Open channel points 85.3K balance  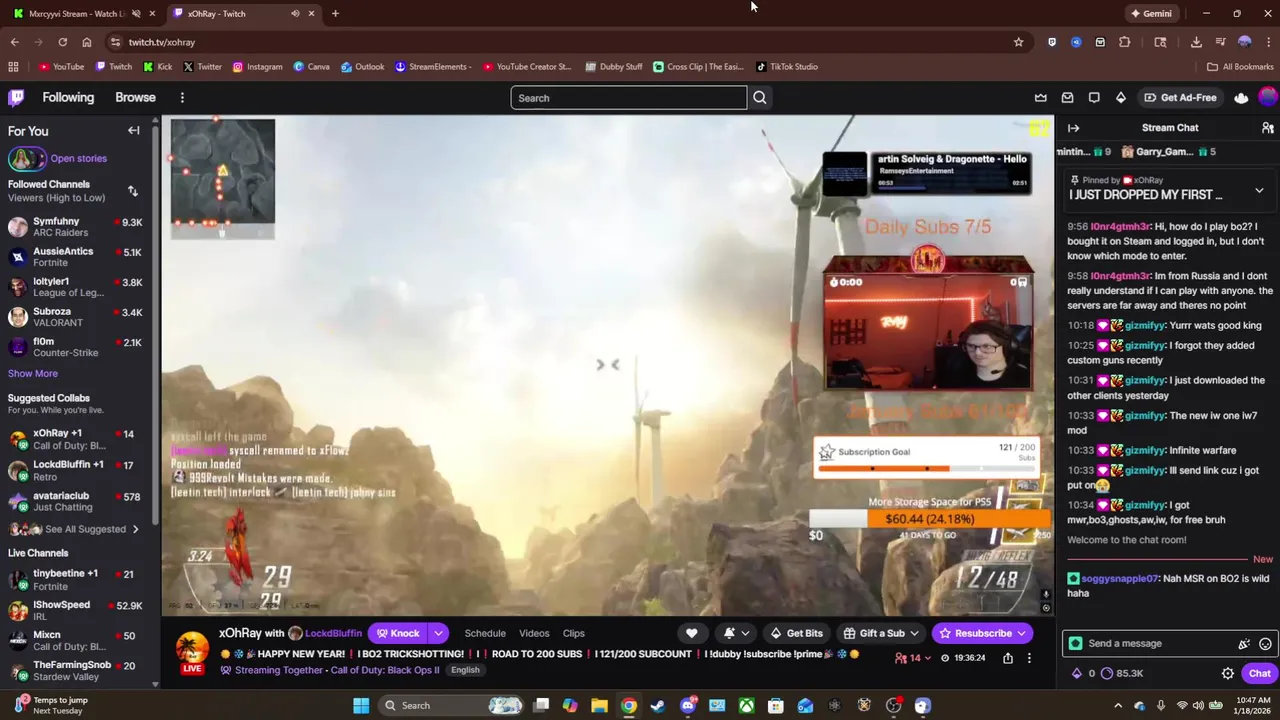pyautogui.click(x=1122, y=673)
